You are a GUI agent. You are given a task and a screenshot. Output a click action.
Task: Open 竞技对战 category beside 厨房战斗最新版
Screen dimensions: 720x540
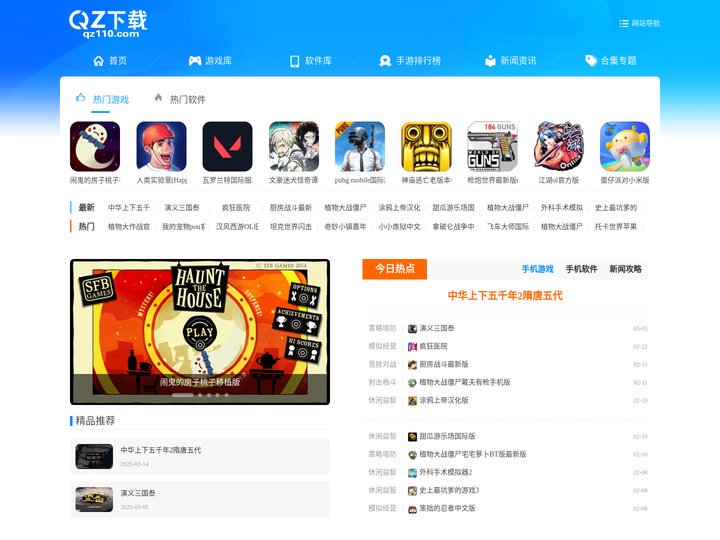[382, 365]
